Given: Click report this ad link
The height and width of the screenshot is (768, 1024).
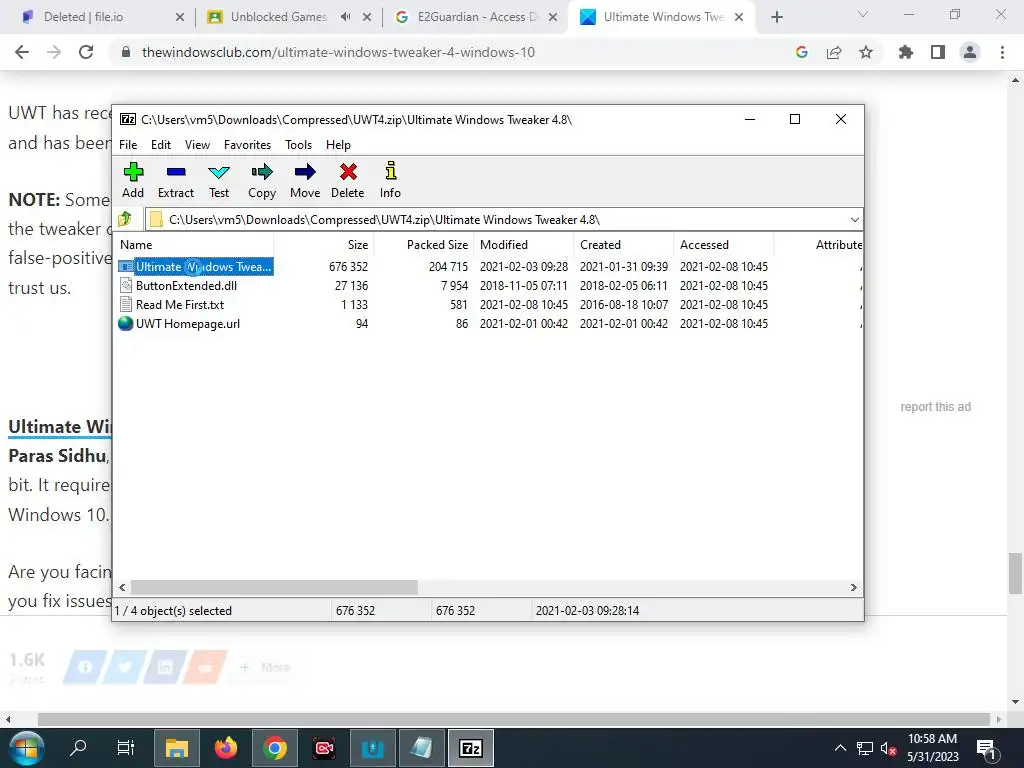Looking at the screenshot, I should [x=935, y=407].
